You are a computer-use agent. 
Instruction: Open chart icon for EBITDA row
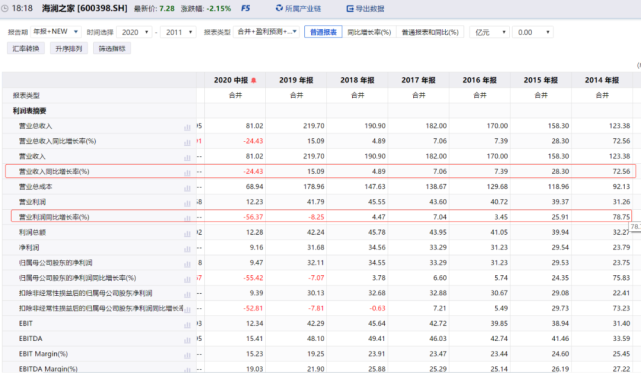tap(187, 339)
